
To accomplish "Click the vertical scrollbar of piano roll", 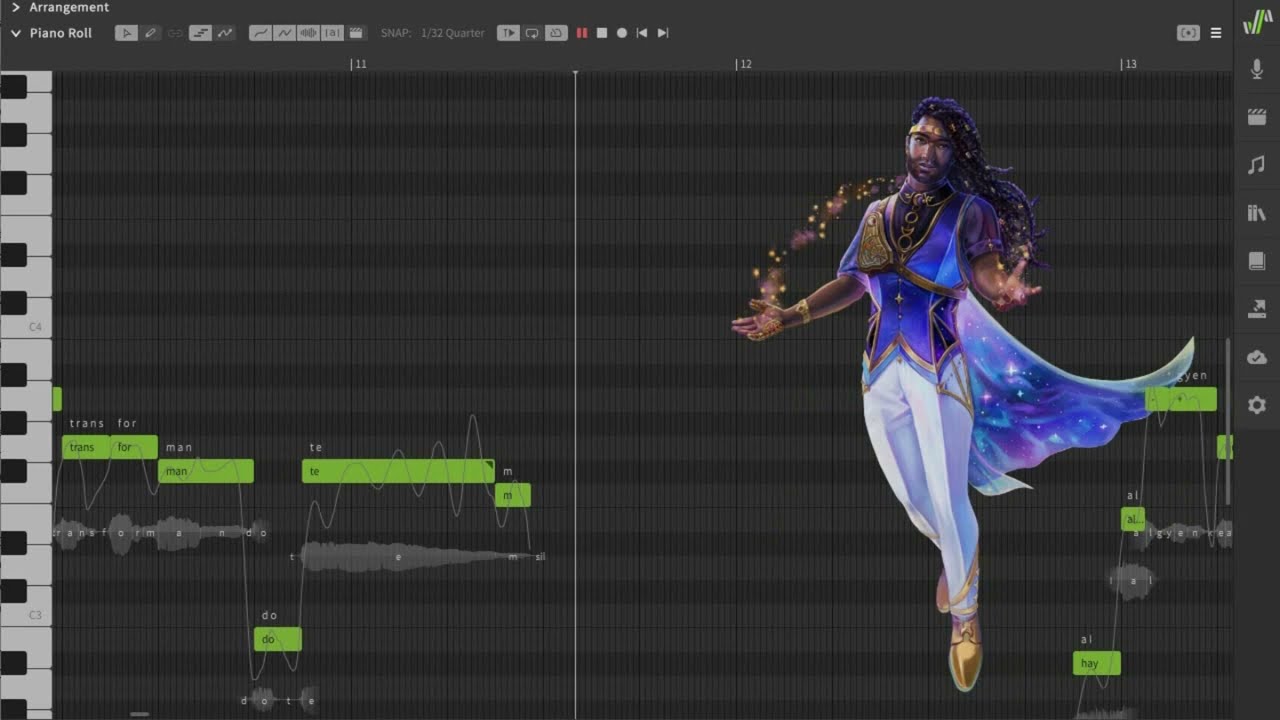I will pyautogui.click(x=1228, y=420).
